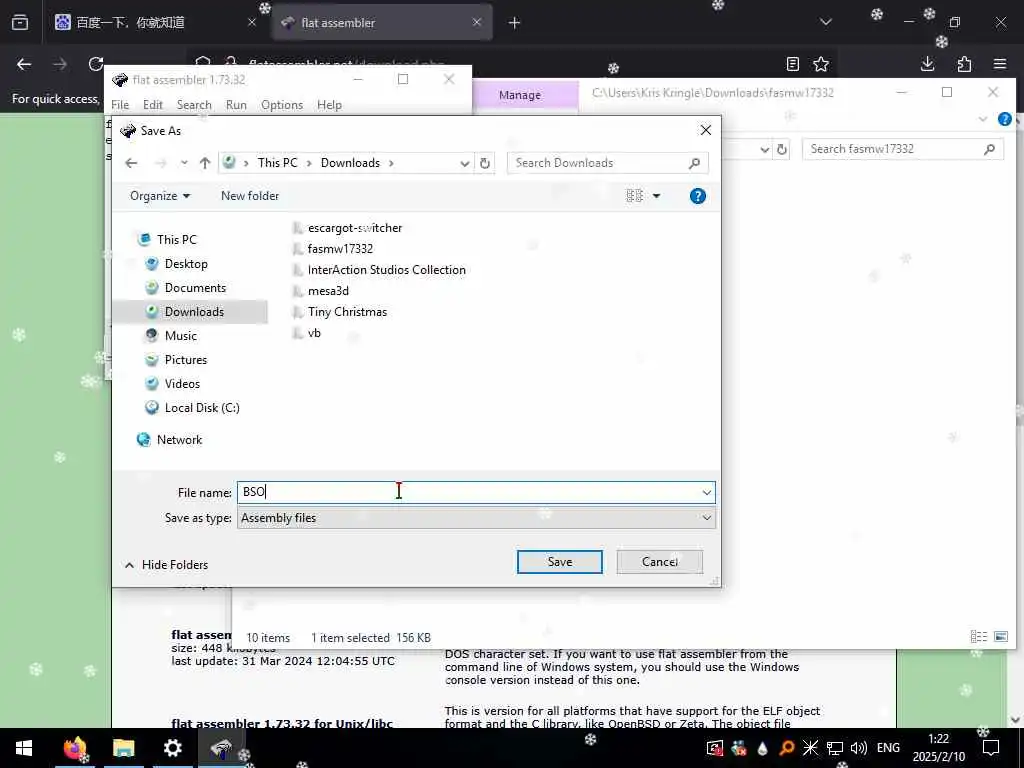
Task: Open the view options dropdown arrow
Action: click(656, 196)
